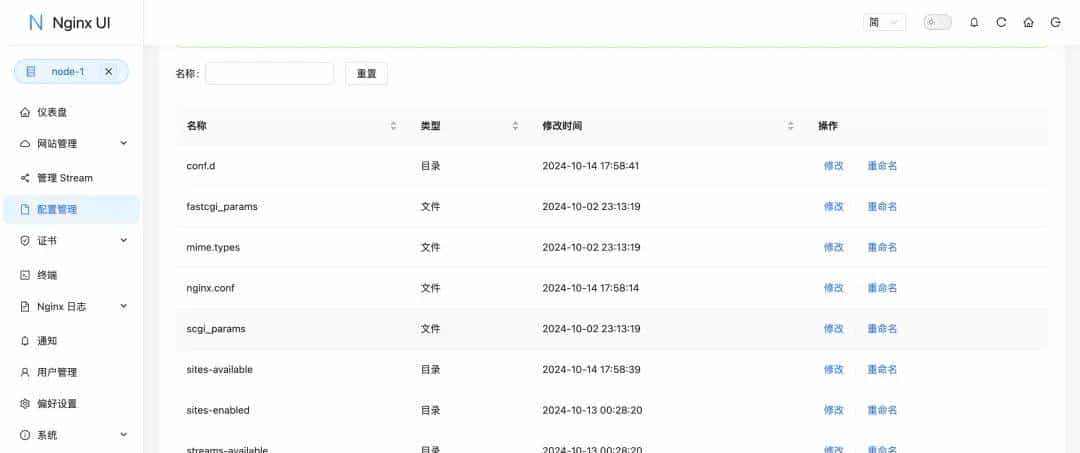Click the share icon beside 管理 Stream
This screenshot has height=453, width=1080.
(25, 178)
